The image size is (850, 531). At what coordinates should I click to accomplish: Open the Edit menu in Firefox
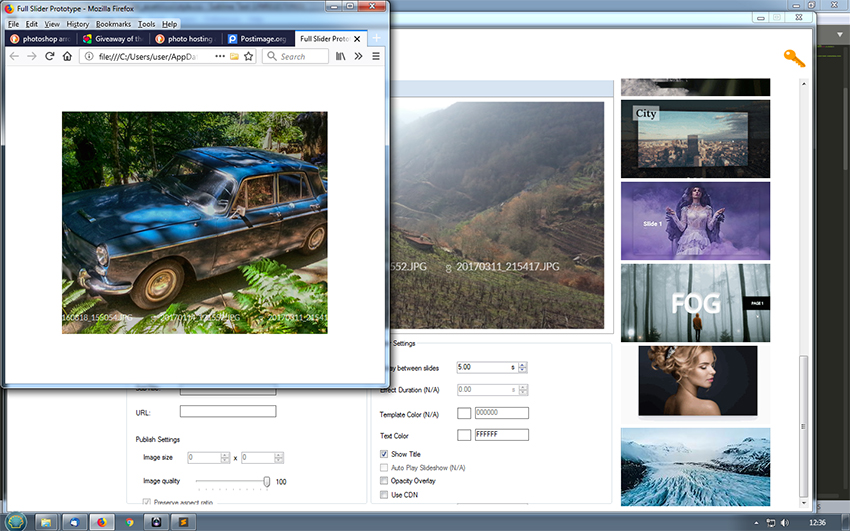point(32,24)
